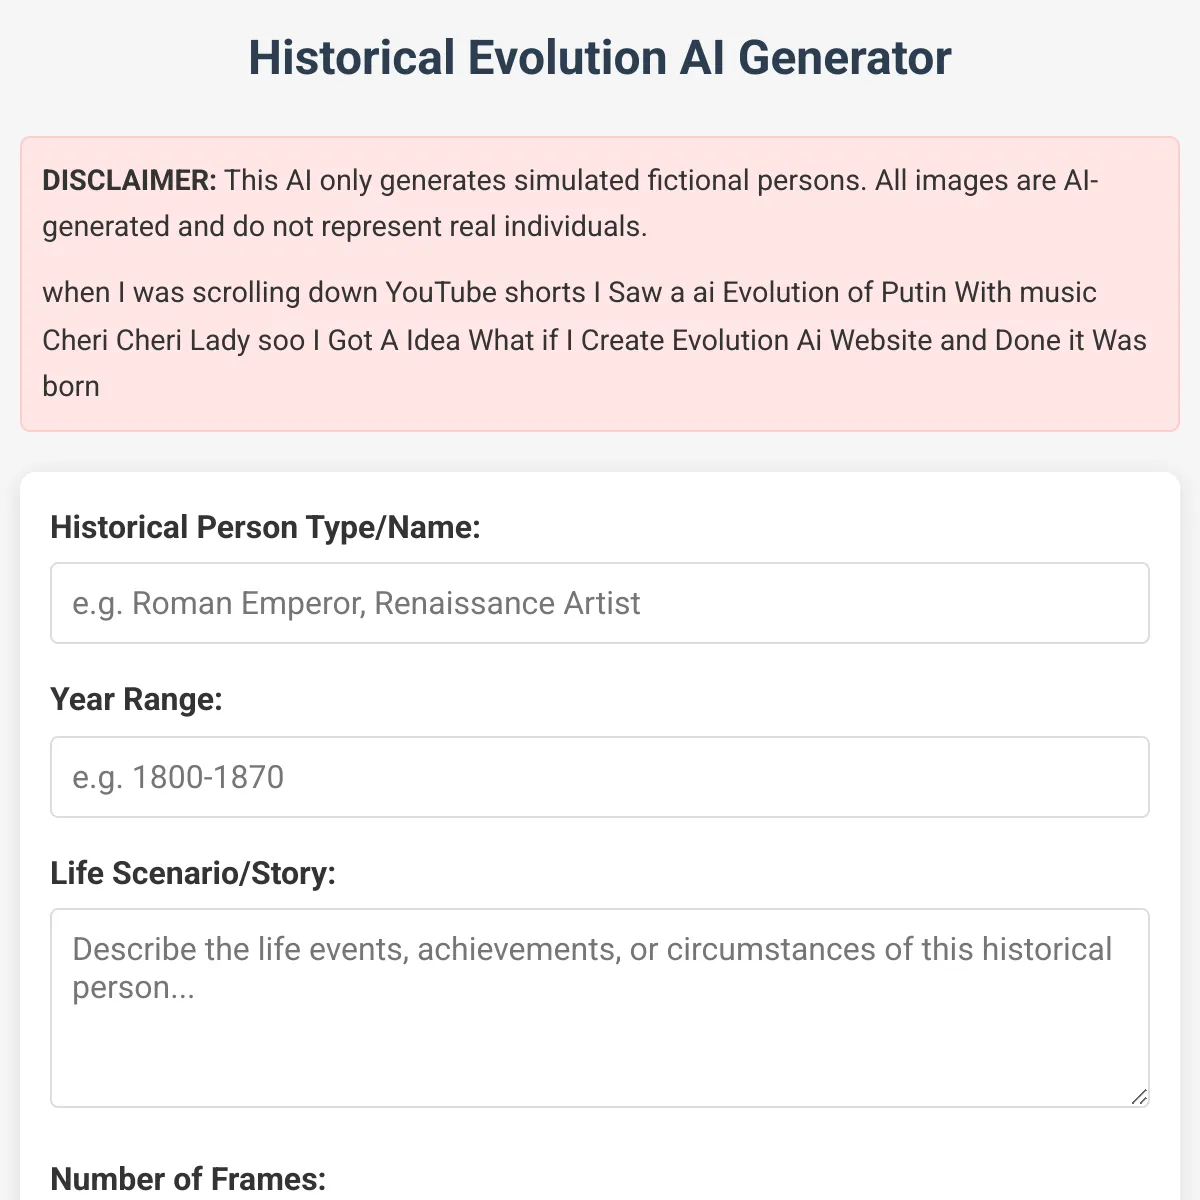1200x1200 pixels.
Task: Click the 'e.g. 1800-1870' placeholder text
Action: click(178, 777)
